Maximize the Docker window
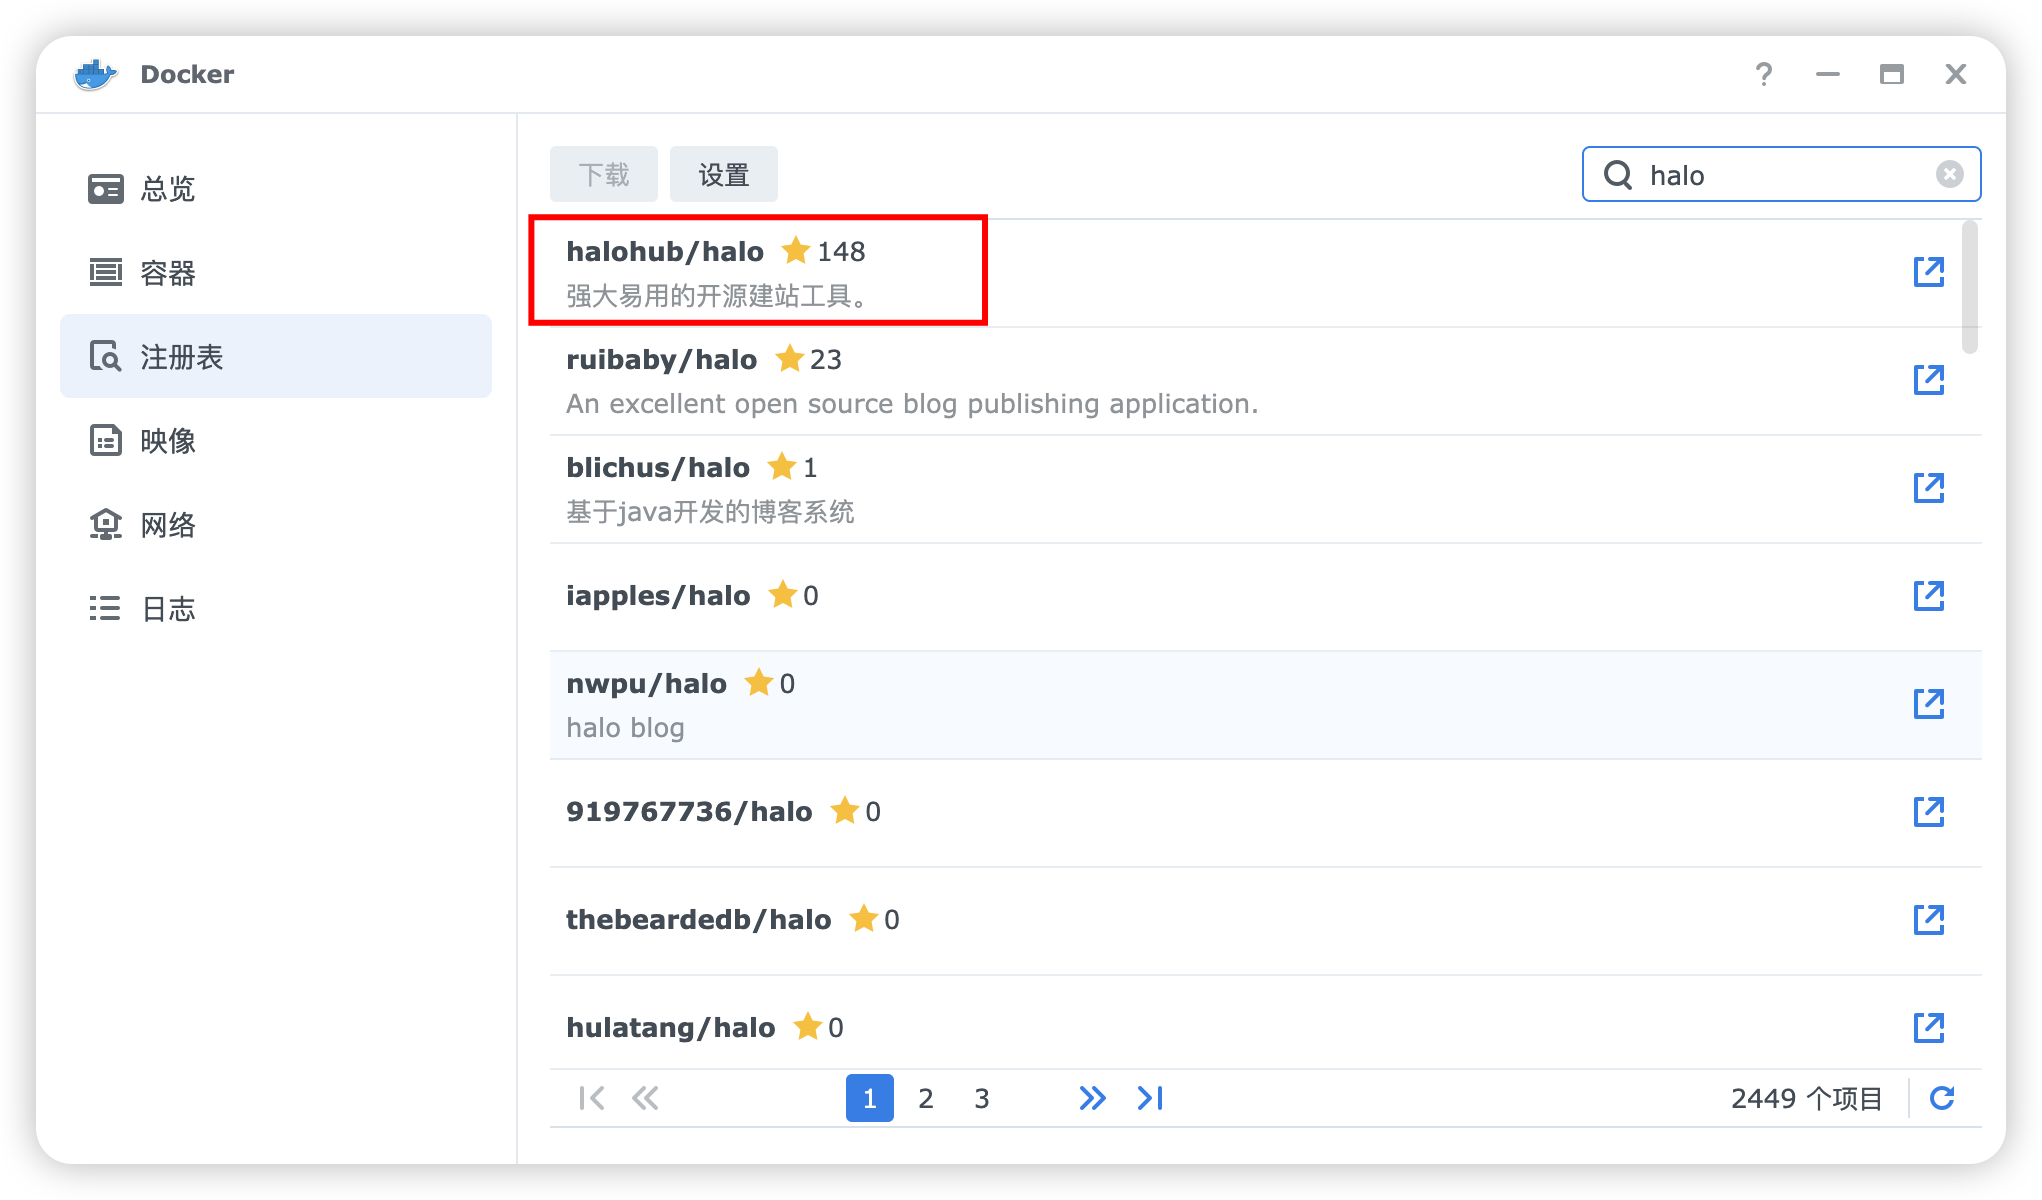Image resolution: width=2042 pixels, height=1200 pixels. 1891,74
